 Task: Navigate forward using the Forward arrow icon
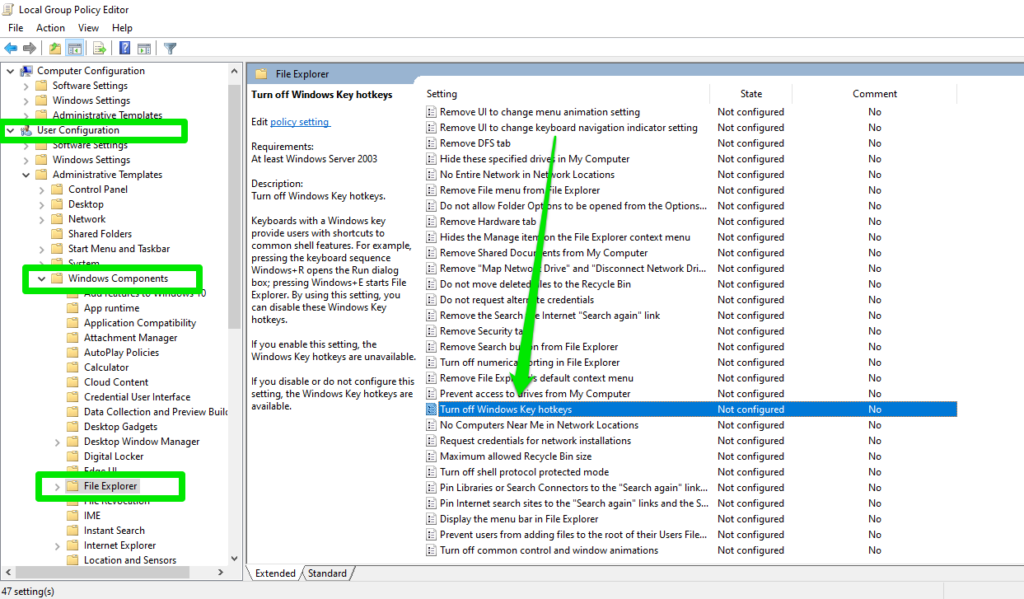27,48
